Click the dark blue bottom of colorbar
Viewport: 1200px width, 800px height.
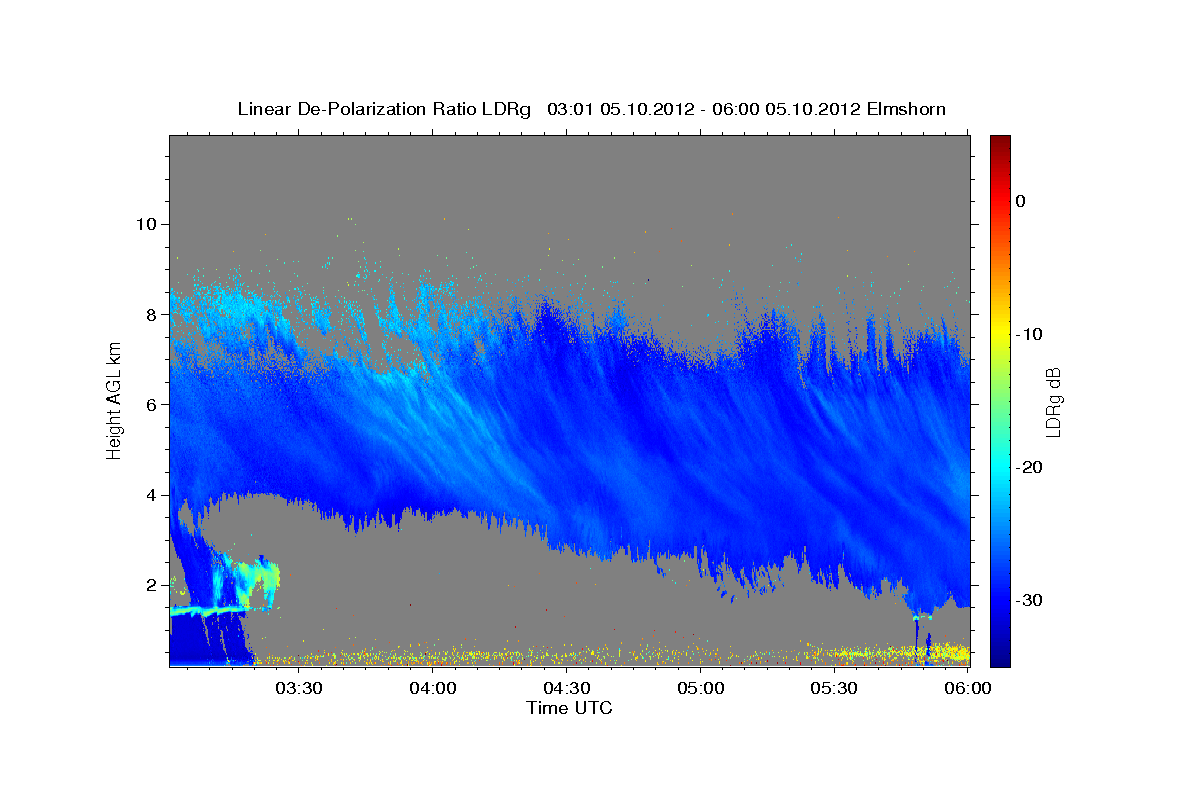pos(1000,655)
